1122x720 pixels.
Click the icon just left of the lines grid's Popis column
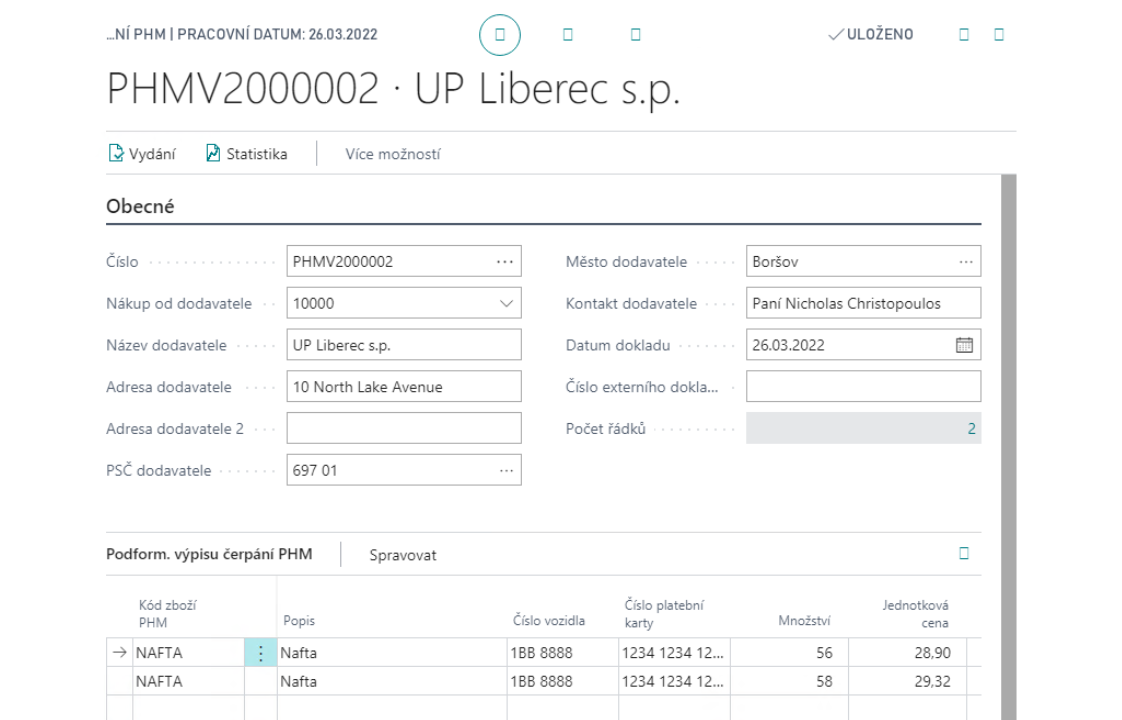(x=260, y=653)
